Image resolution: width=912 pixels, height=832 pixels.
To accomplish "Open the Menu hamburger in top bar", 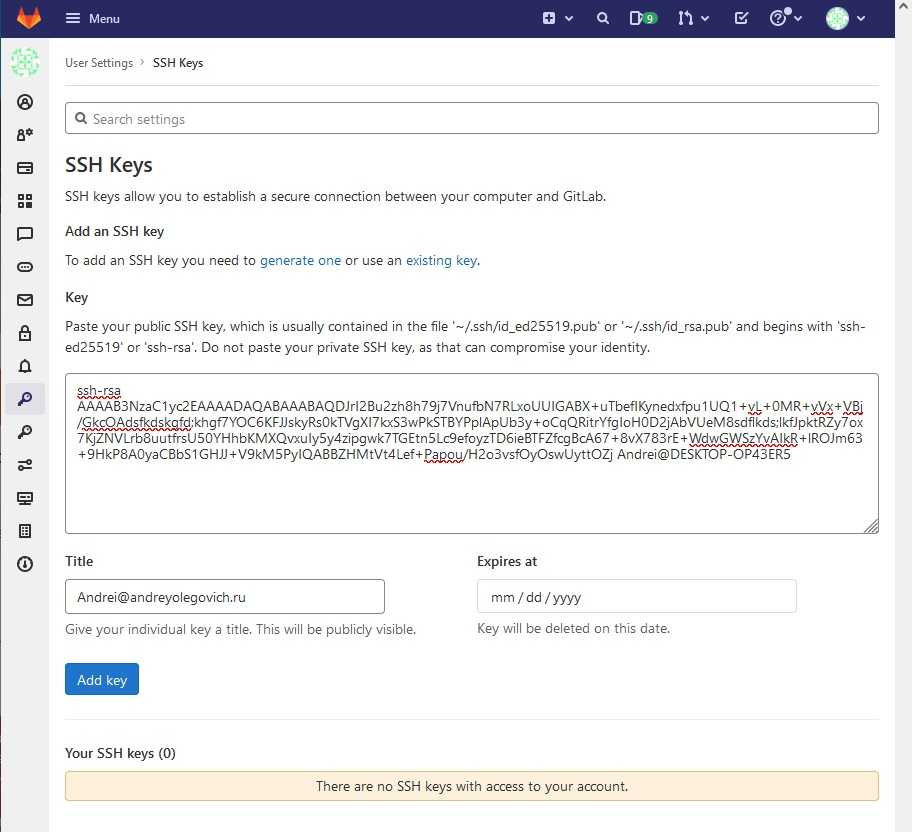I will (x=92, y=18).
